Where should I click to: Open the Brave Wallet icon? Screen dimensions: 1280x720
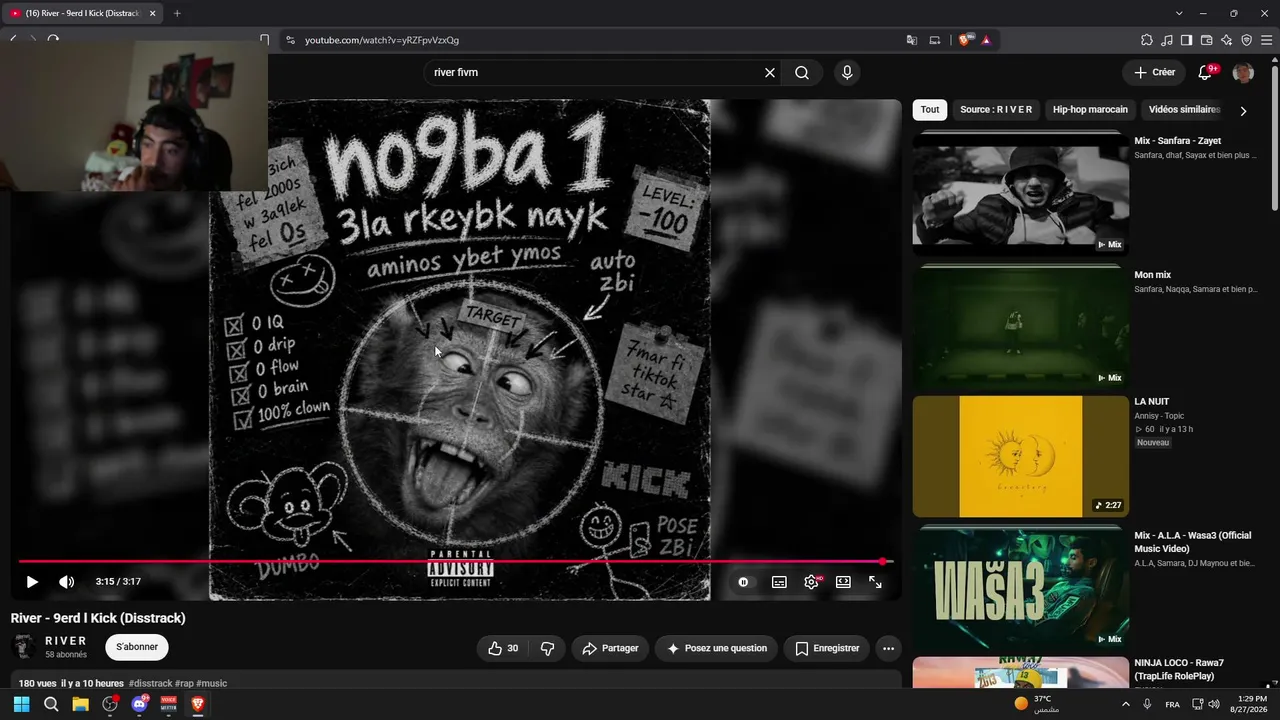tap(1206, 40)
